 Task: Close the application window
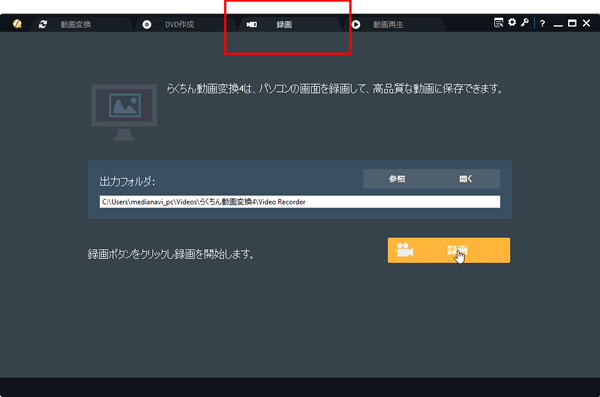(586, 23)
